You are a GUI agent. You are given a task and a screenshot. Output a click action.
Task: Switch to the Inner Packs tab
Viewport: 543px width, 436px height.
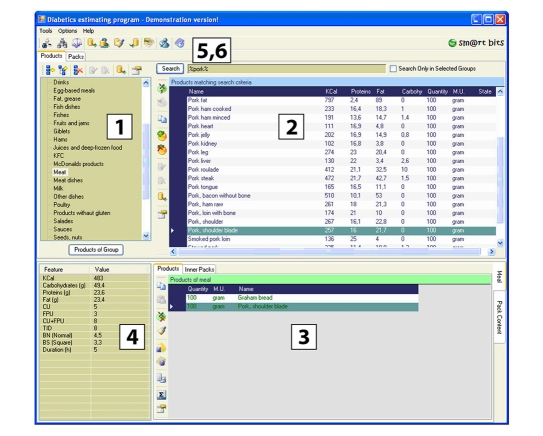pos(199,269)
